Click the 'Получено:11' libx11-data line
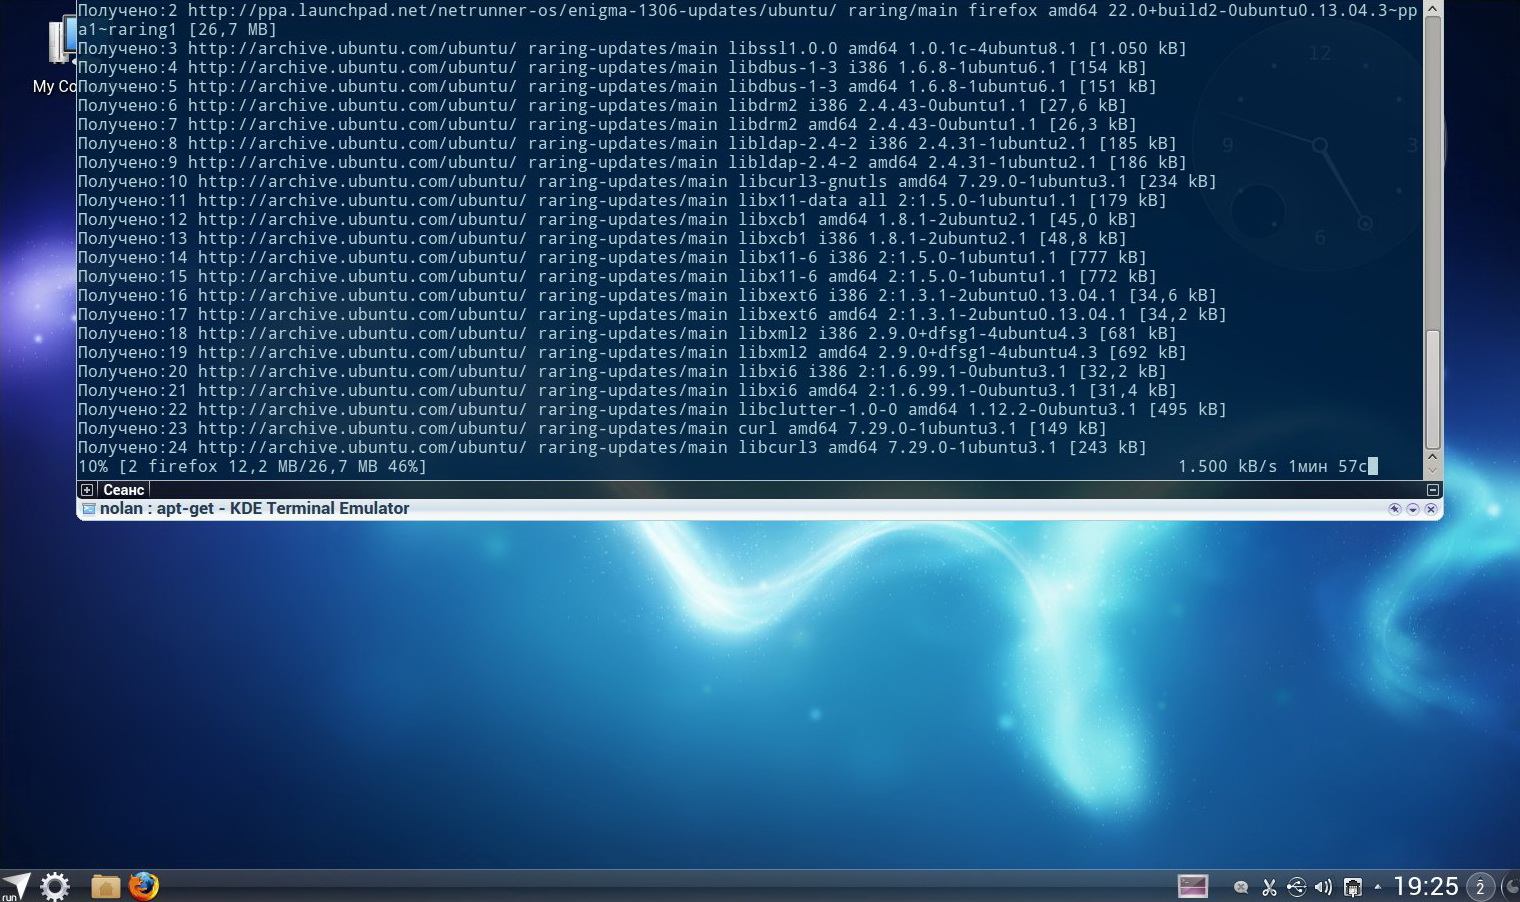This screenshot has height=902, width=1520. [x=622, y=200]
